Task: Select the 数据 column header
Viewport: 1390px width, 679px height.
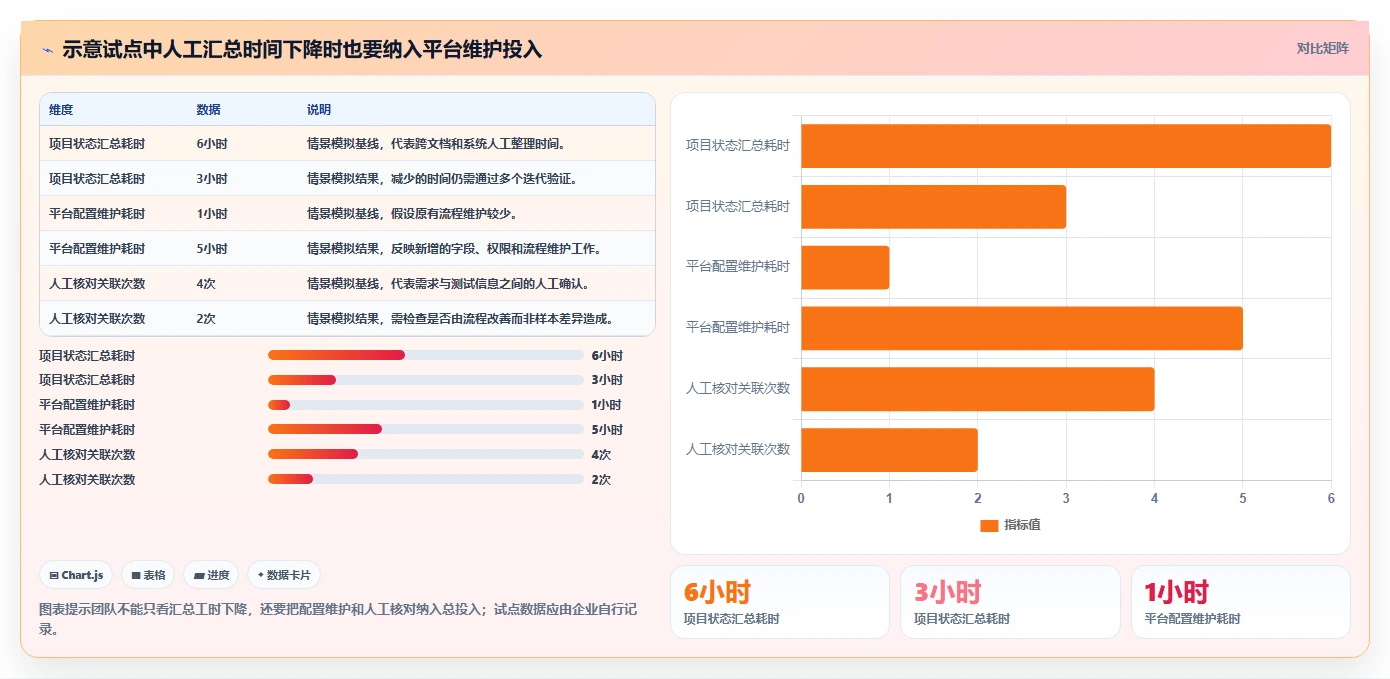Action: (x=209, y=110)
